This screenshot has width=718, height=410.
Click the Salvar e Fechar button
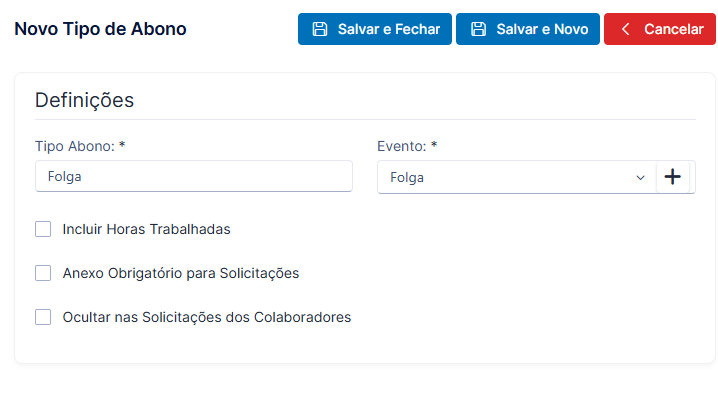click(375, 29)
